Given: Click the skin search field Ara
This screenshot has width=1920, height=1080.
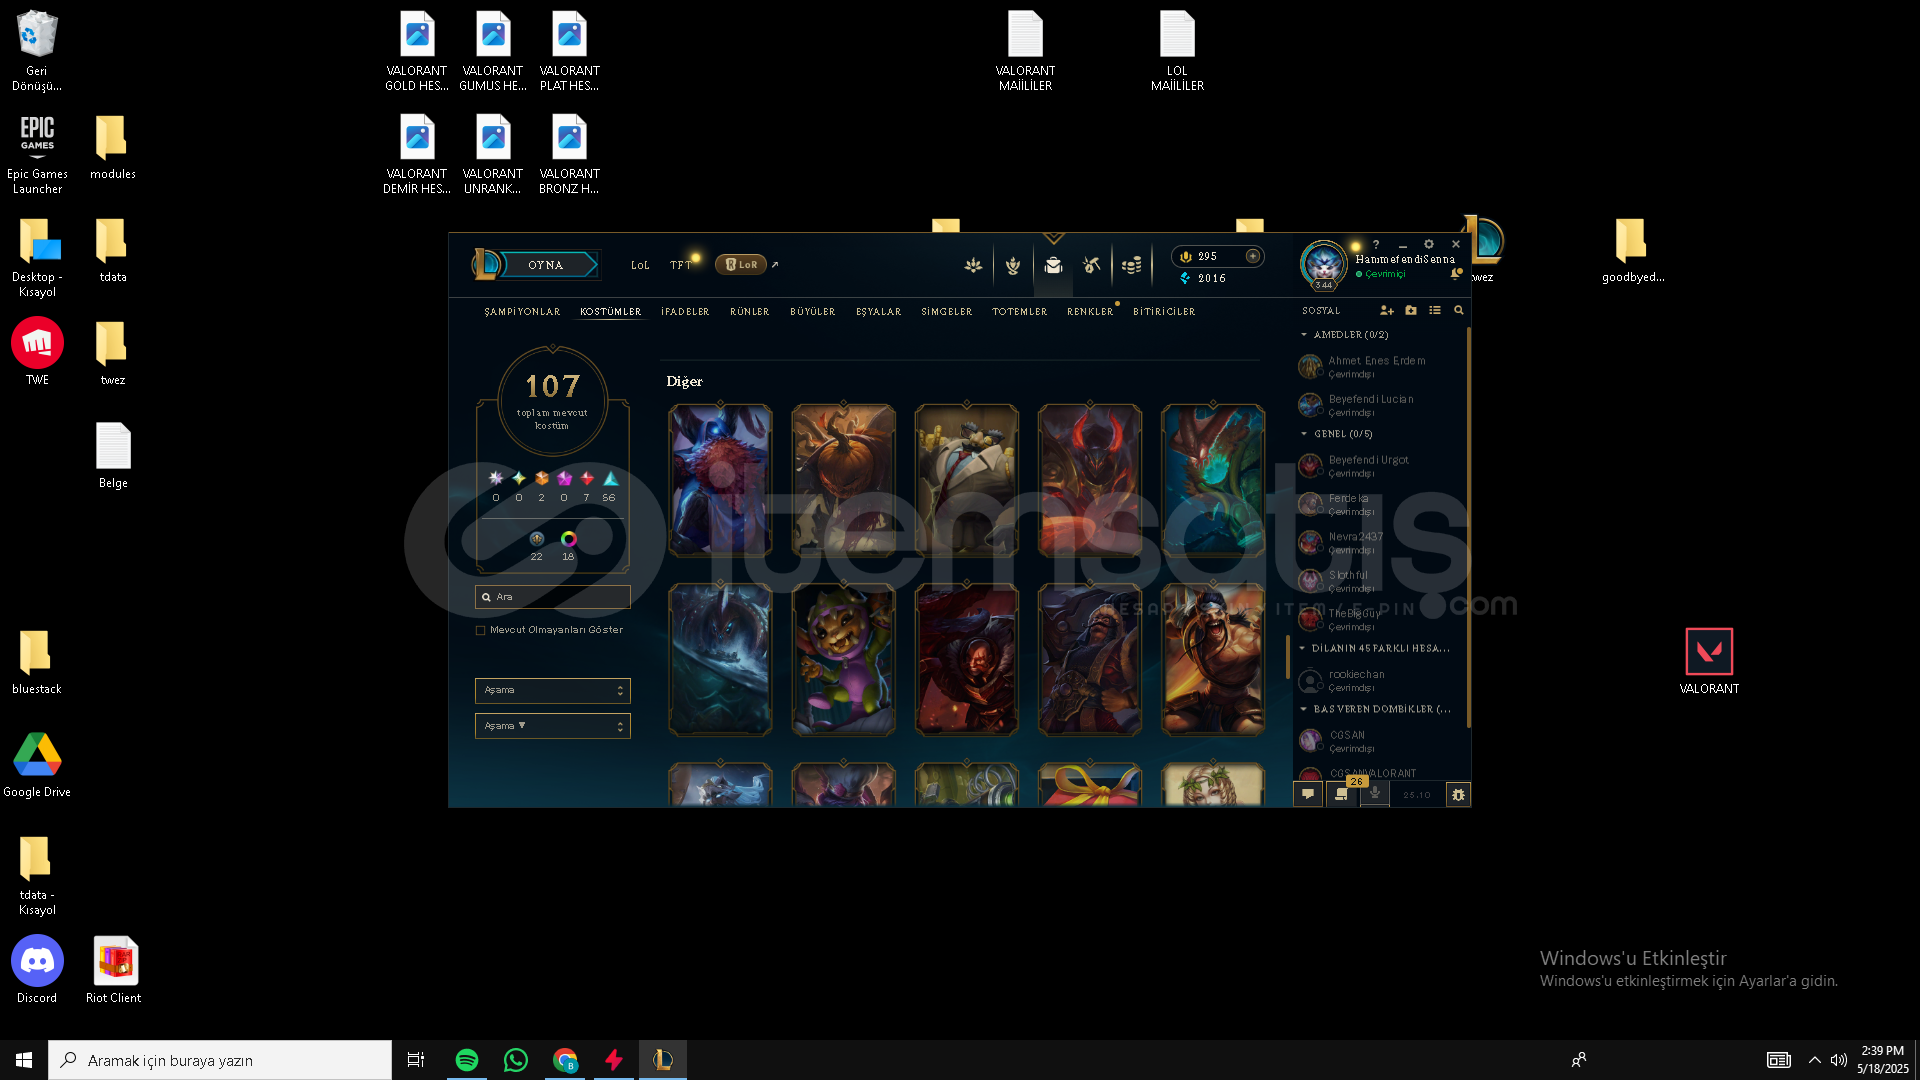Looking at the screenshot, I should click(552, 597).
